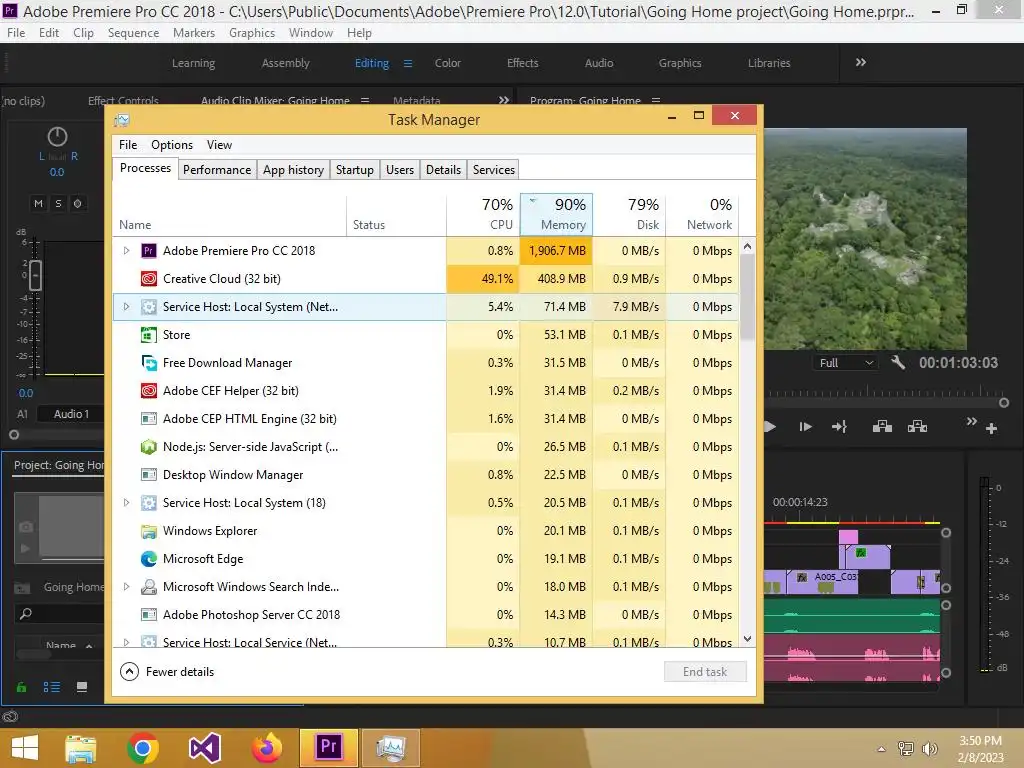Collapse Task Manager via Fewer details
The width and height of the screenshot is (1024, 768).
(167, 672)
